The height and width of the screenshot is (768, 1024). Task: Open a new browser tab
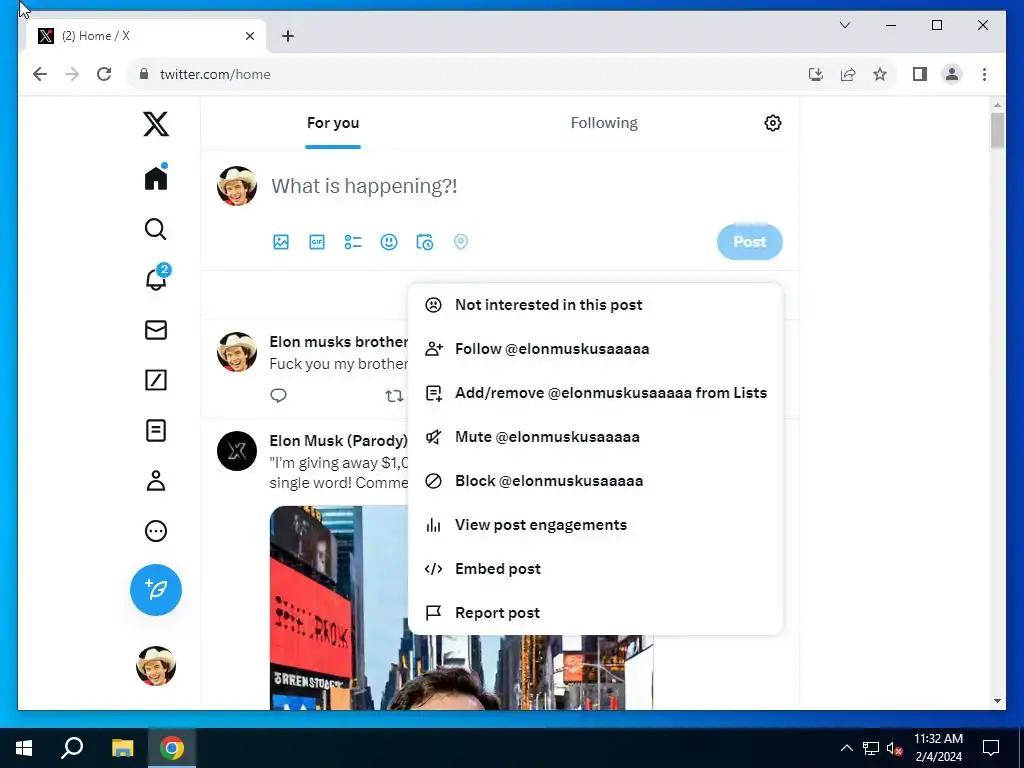[288, 36]
